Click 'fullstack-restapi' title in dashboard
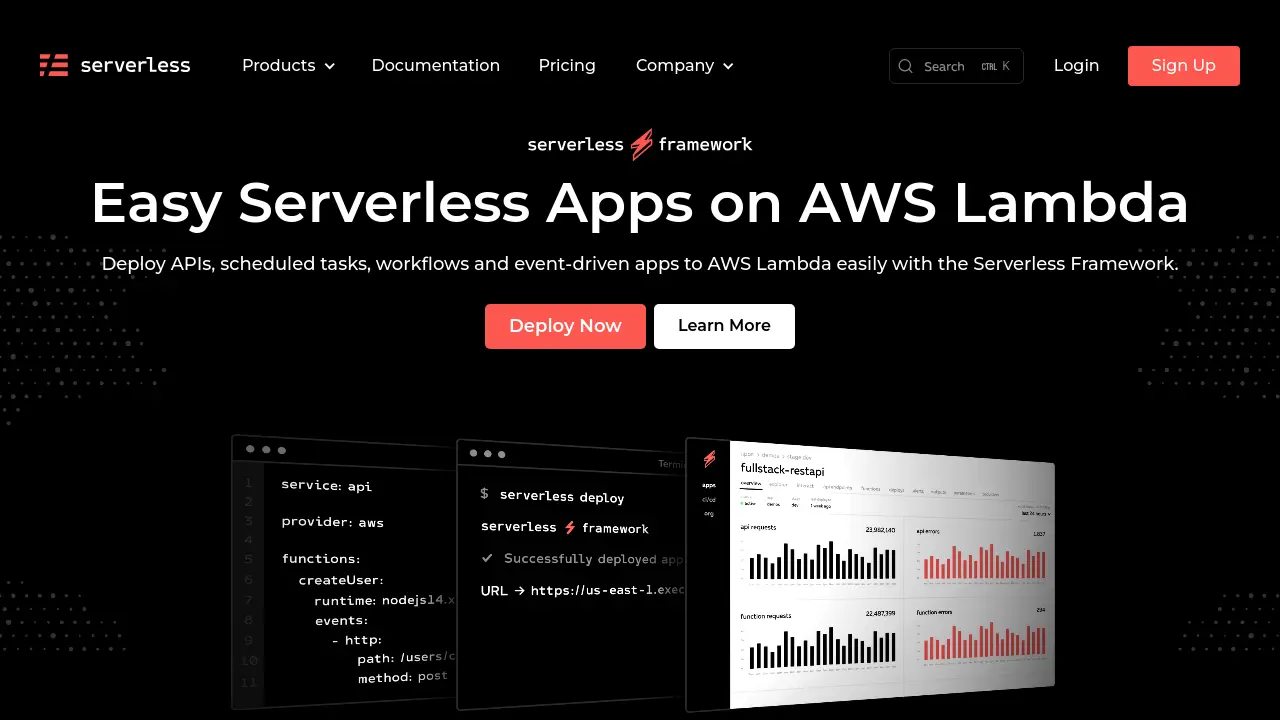1280x720 pixels. click(782, 468)
